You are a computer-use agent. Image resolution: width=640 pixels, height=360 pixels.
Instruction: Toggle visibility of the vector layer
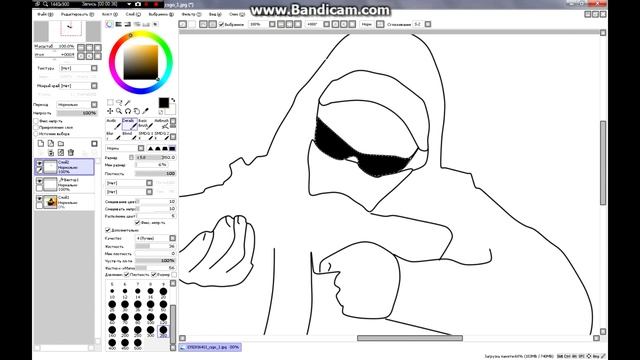click(40, 181)
